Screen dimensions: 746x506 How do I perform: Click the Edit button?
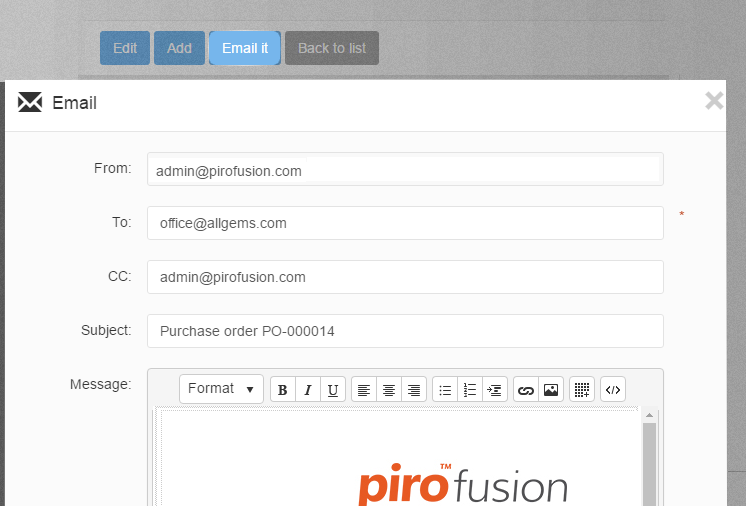[125, 48]
